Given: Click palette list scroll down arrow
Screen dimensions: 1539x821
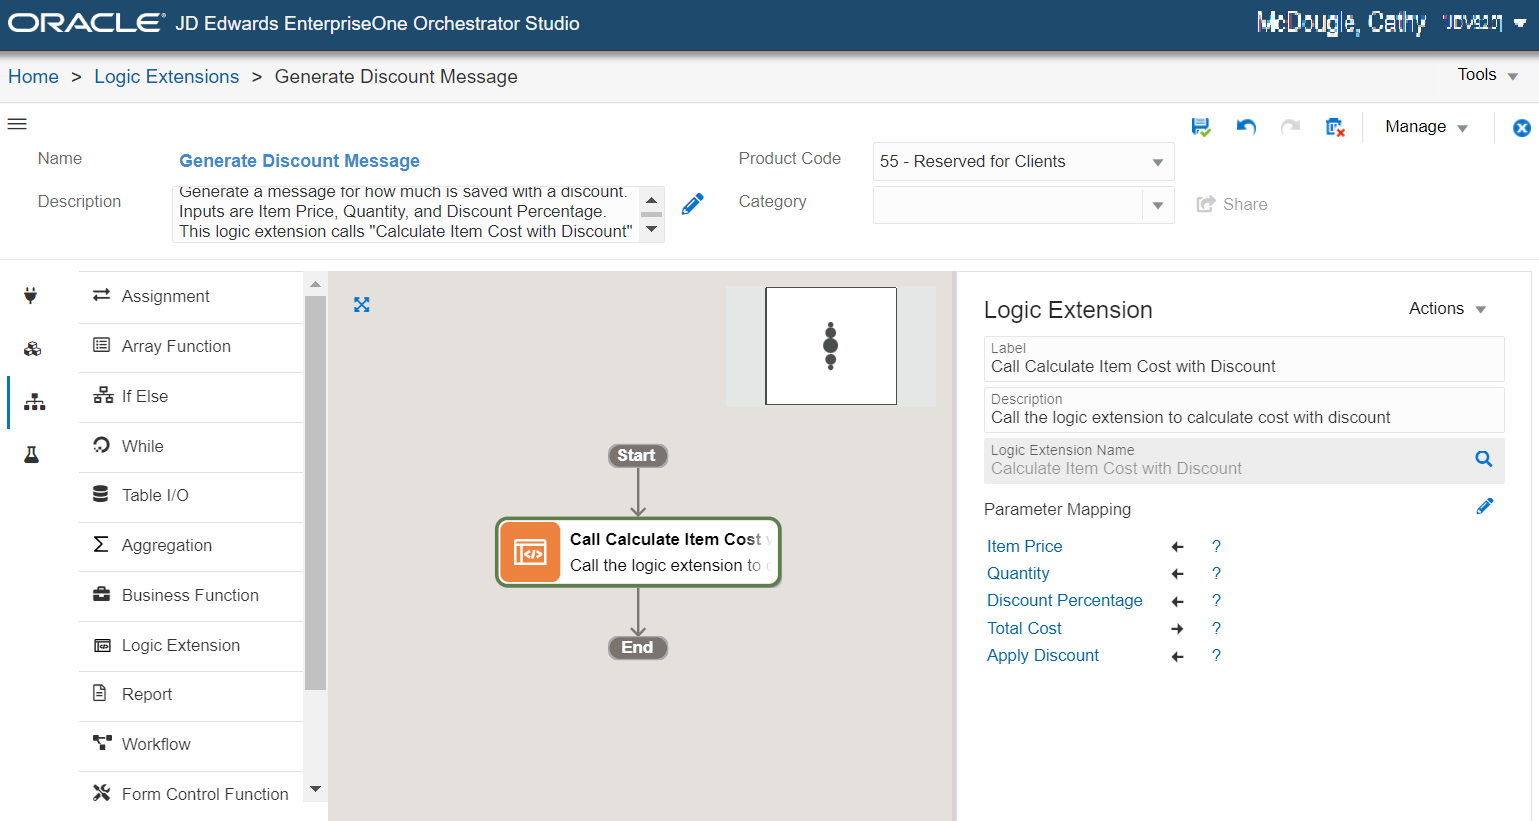Looking at the screenshot, I should click(315, 789).
